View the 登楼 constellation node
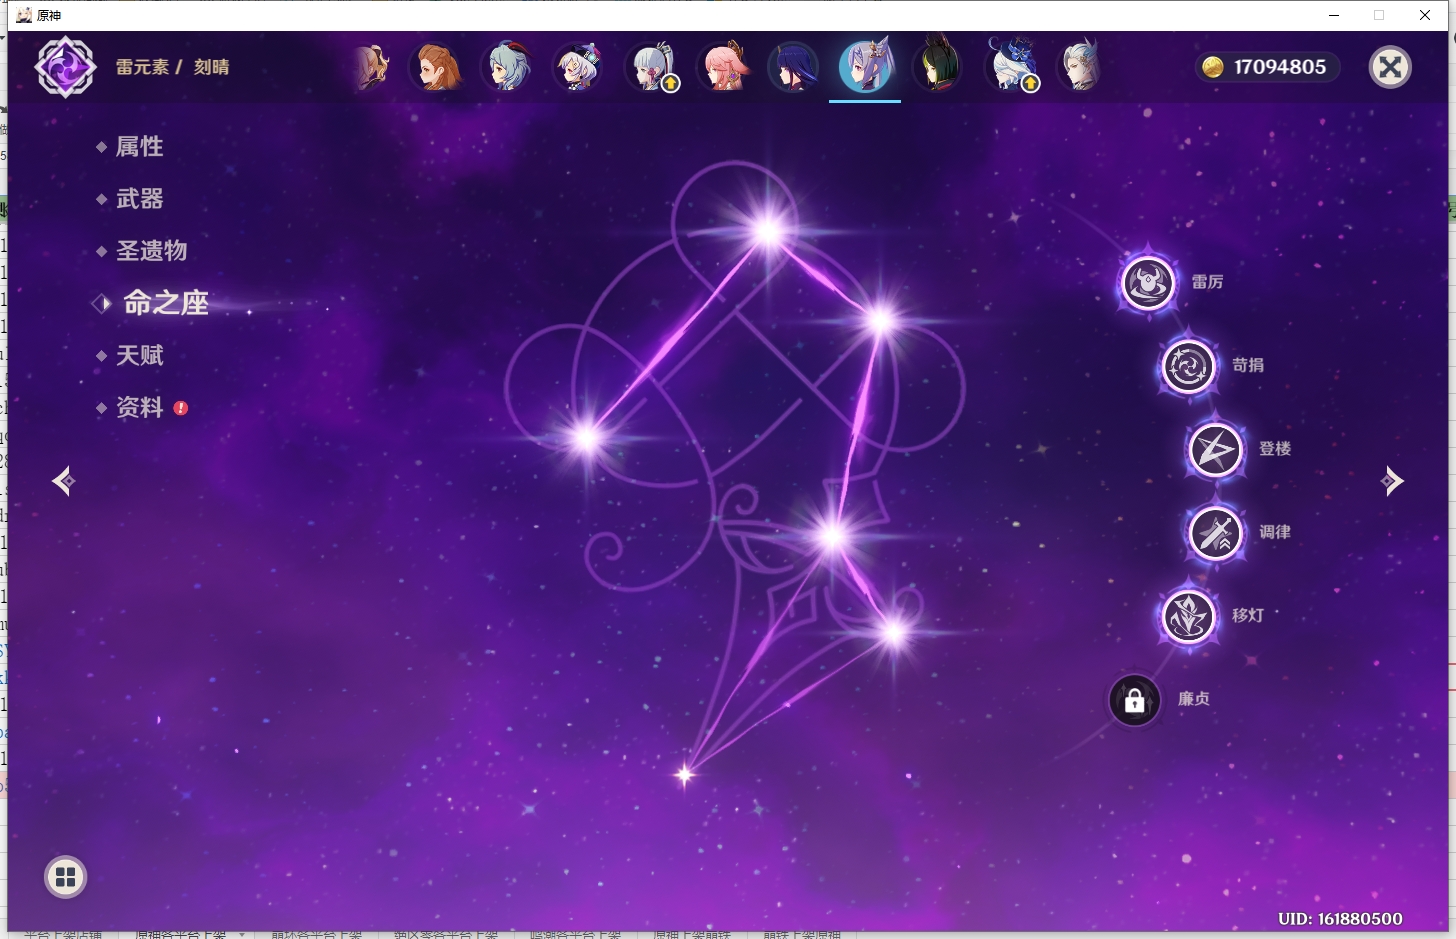This screenshot has width=1456, height=939. (1215, 449)
